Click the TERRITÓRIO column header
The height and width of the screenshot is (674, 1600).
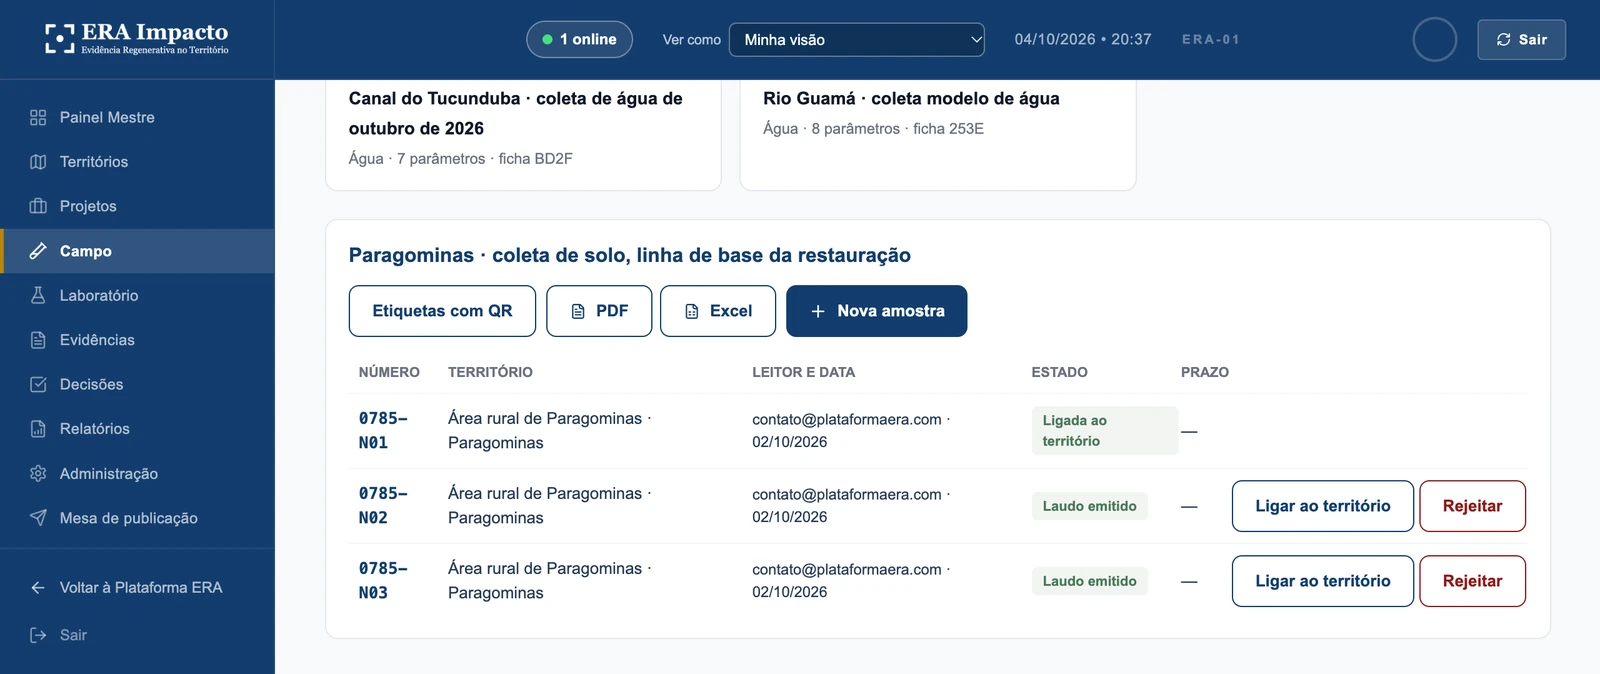490,372
